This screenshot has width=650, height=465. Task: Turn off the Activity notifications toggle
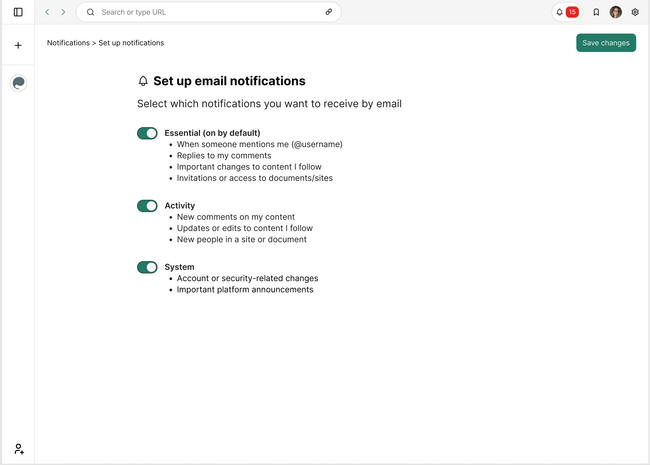[x=147, y=206]
